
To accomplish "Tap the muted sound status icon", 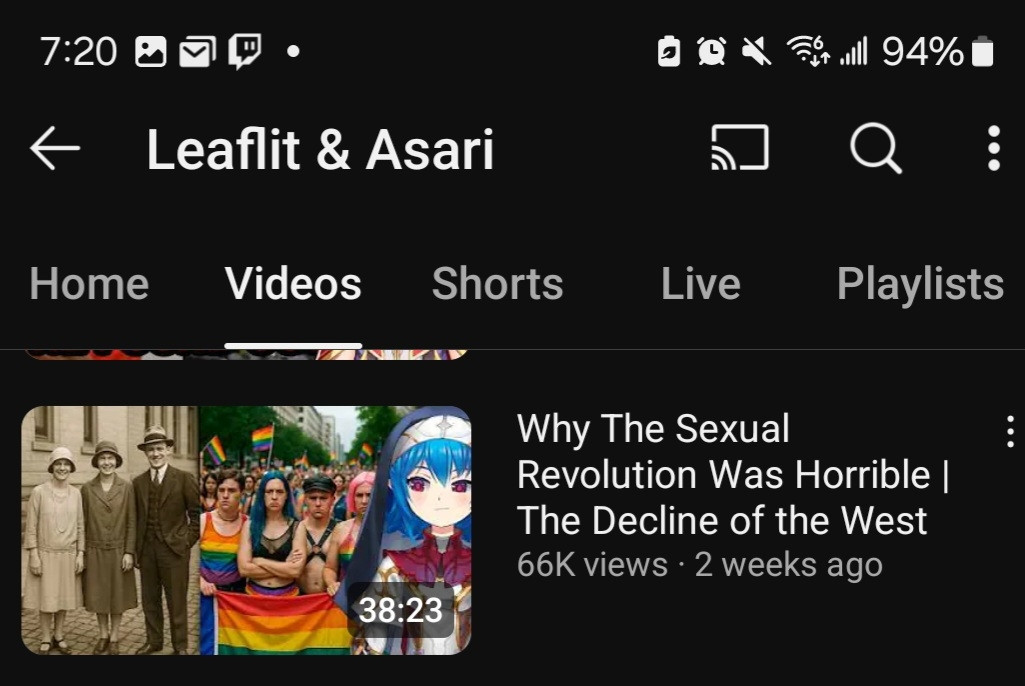I will pos(756,51).
